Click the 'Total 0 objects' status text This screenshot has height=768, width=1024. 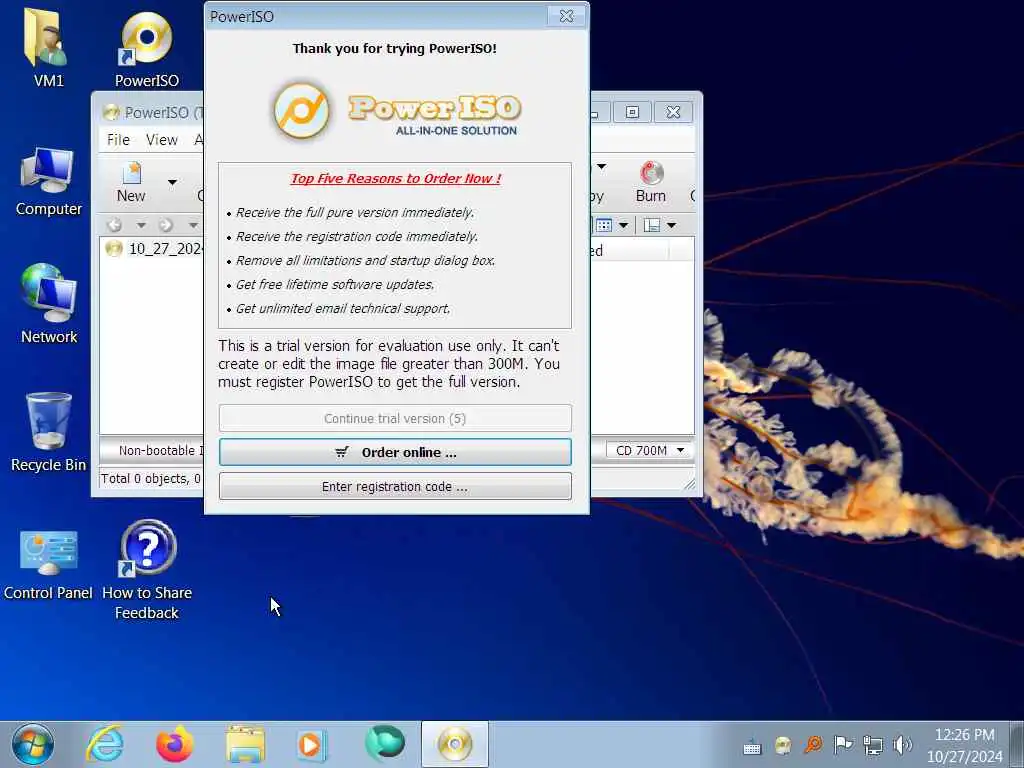(x=151, y=479)
